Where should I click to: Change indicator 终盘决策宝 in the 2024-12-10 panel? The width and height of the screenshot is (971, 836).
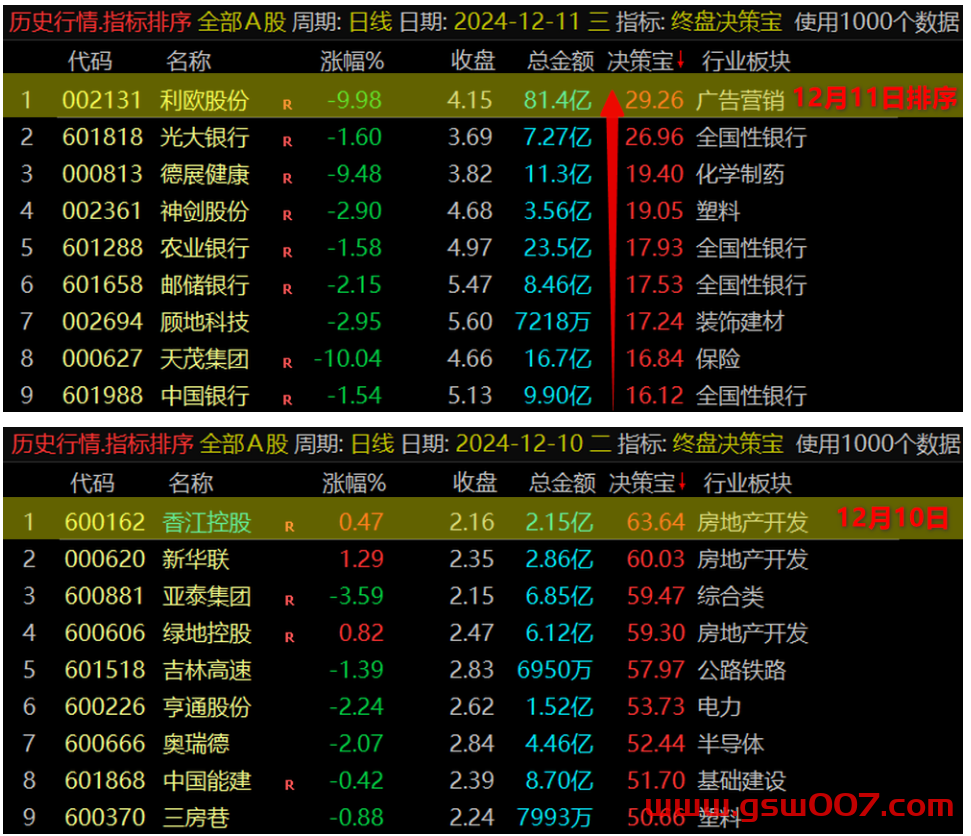pos(728,444)
